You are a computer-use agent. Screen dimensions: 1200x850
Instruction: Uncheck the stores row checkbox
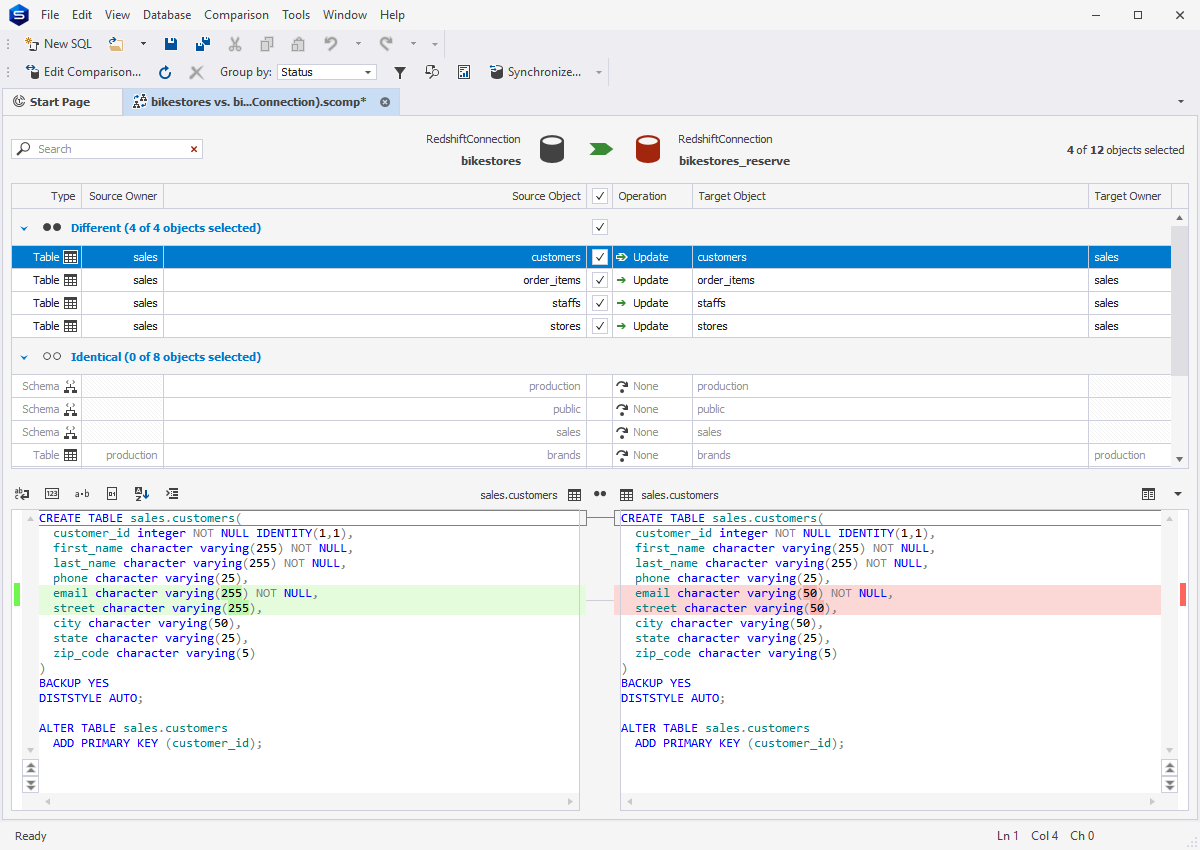click(600, 326)
